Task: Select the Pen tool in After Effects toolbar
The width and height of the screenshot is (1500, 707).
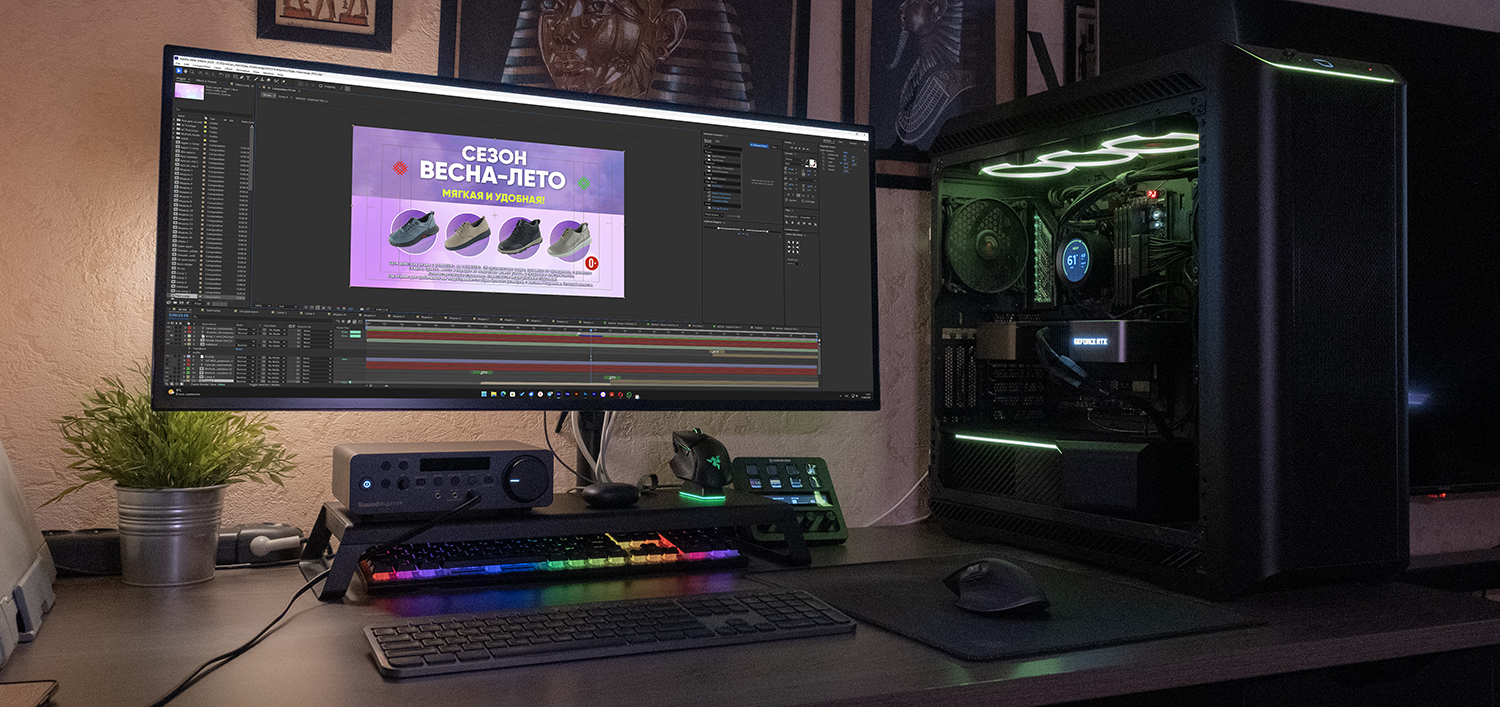Action: click(x=242, y=78)
